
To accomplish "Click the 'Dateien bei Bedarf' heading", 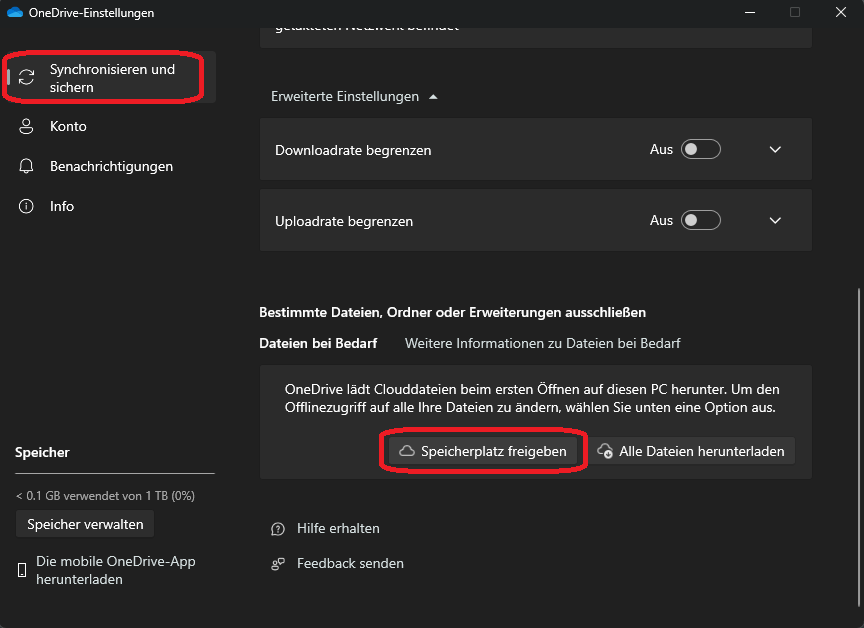I will (318, 343).
